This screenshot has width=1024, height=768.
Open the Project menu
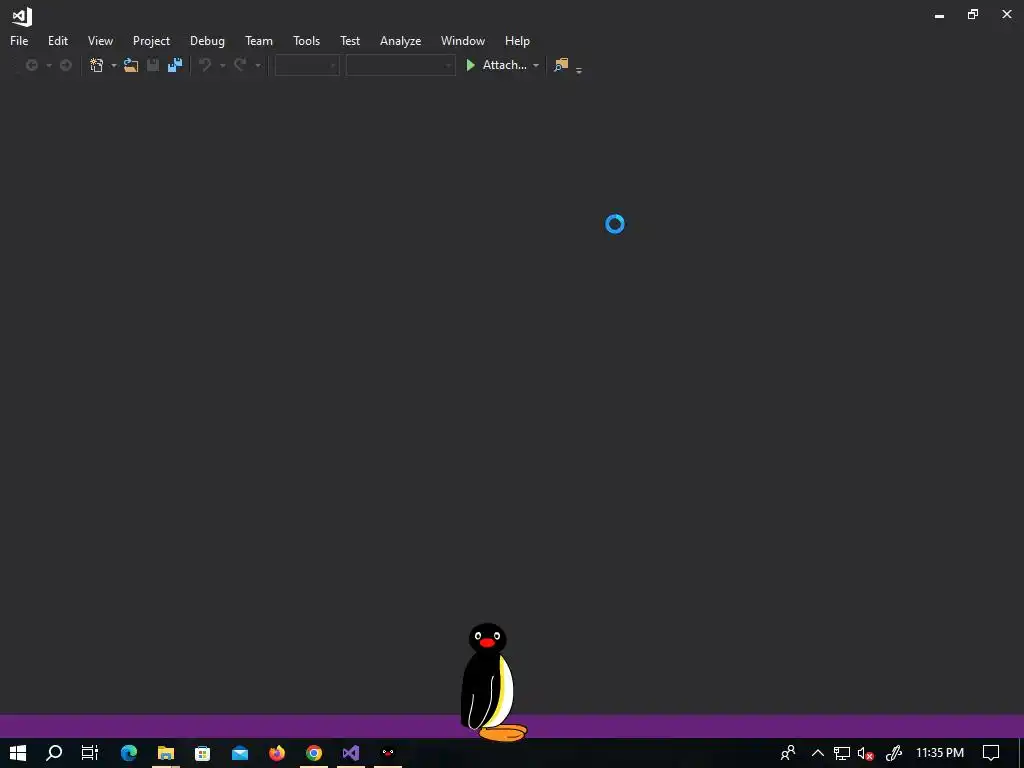pos(151,40)
